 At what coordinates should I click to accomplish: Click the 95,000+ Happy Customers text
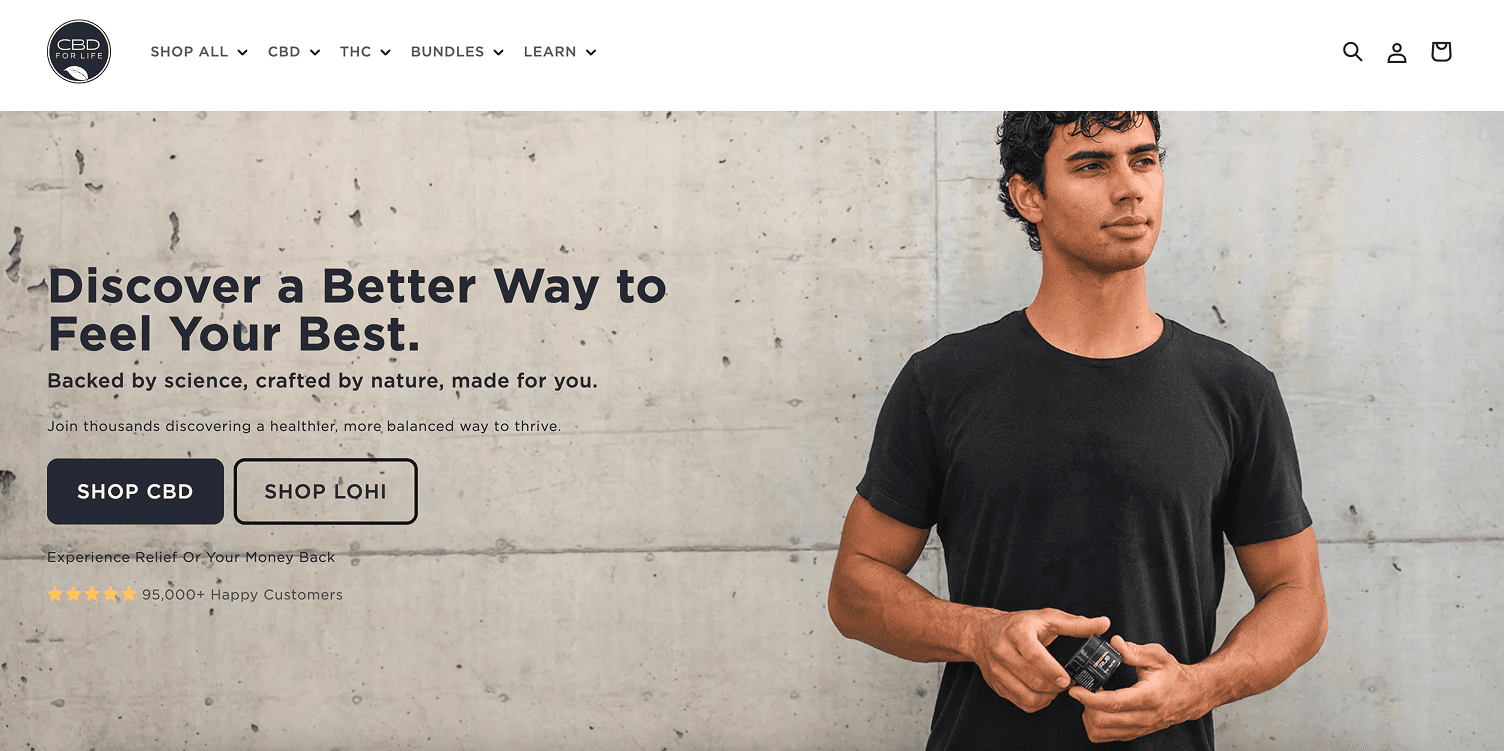[x=242, y=595]
